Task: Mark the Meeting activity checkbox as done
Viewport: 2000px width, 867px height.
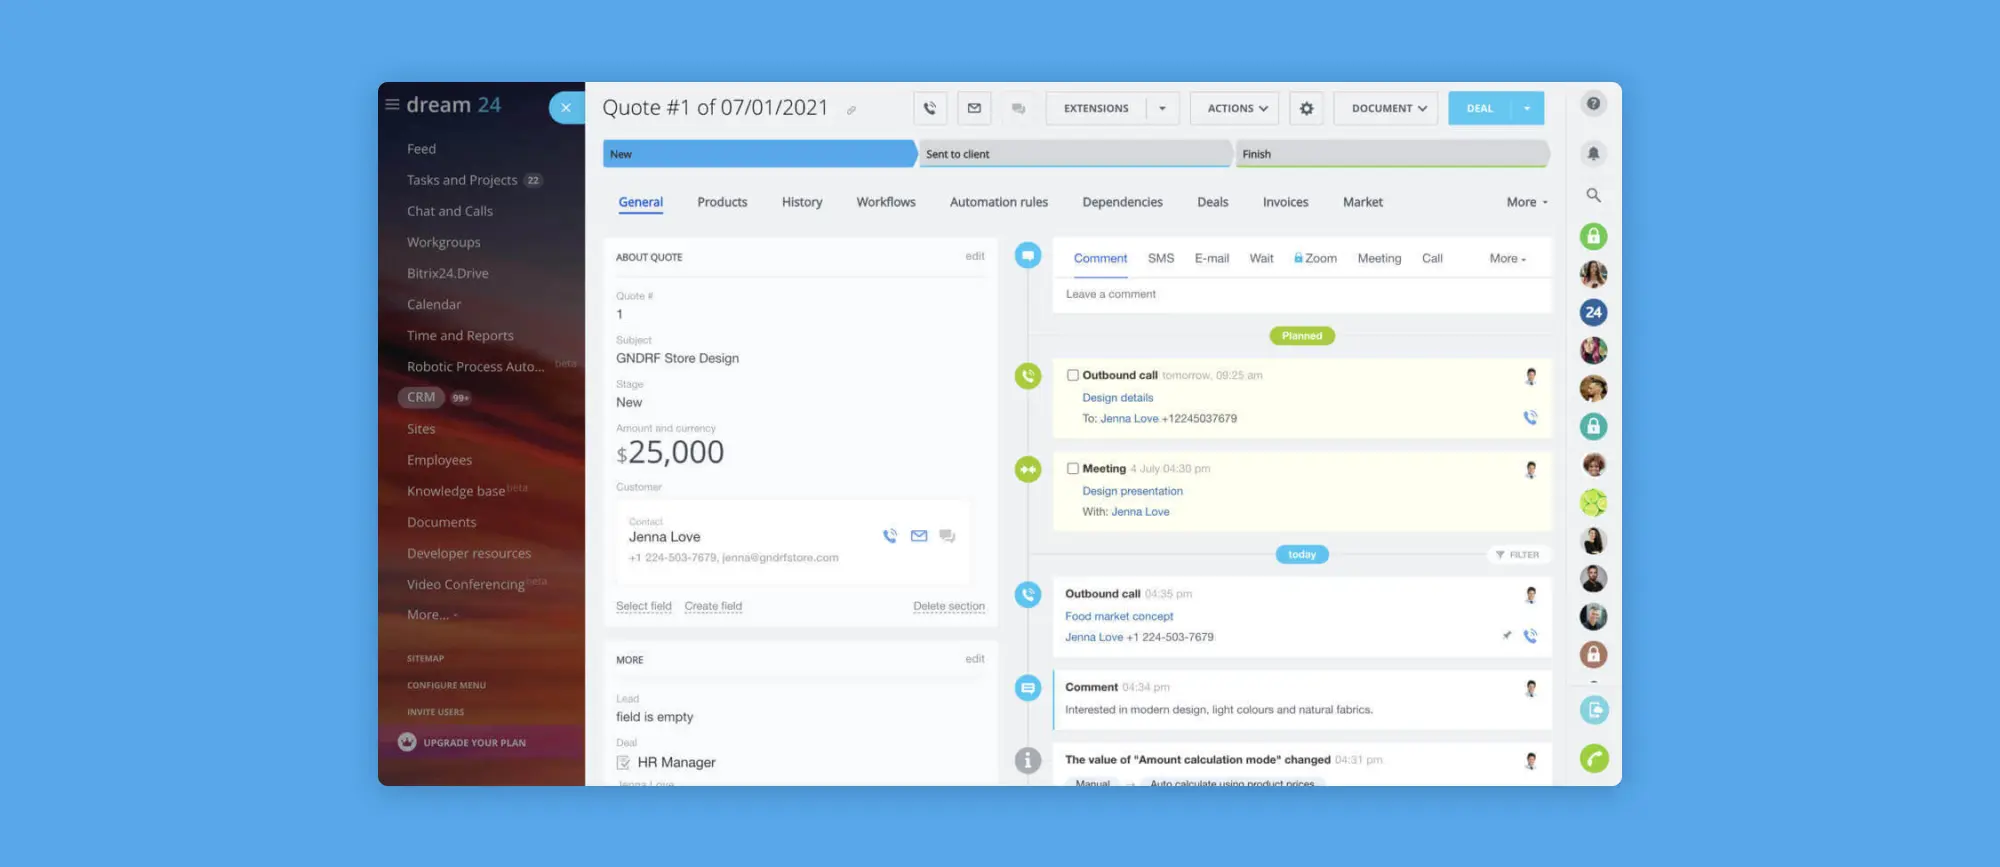Action: pyautogui.click(x=1072, y=468)
